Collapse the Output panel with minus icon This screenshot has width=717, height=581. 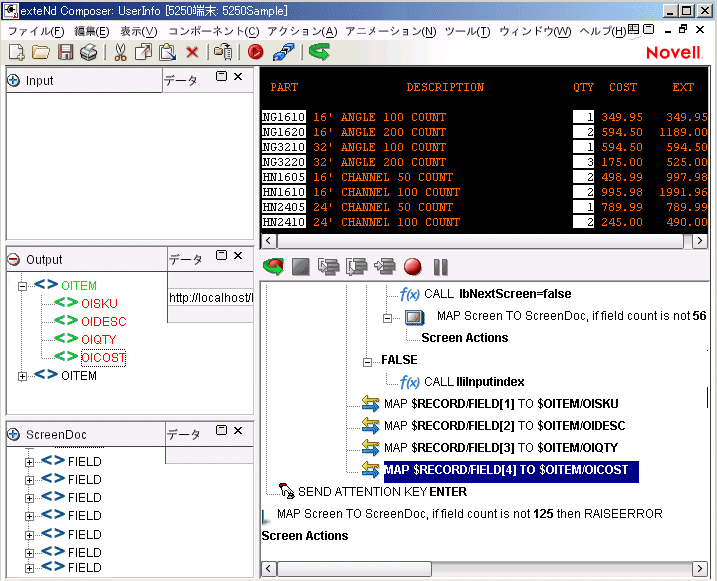pos(14,260)
